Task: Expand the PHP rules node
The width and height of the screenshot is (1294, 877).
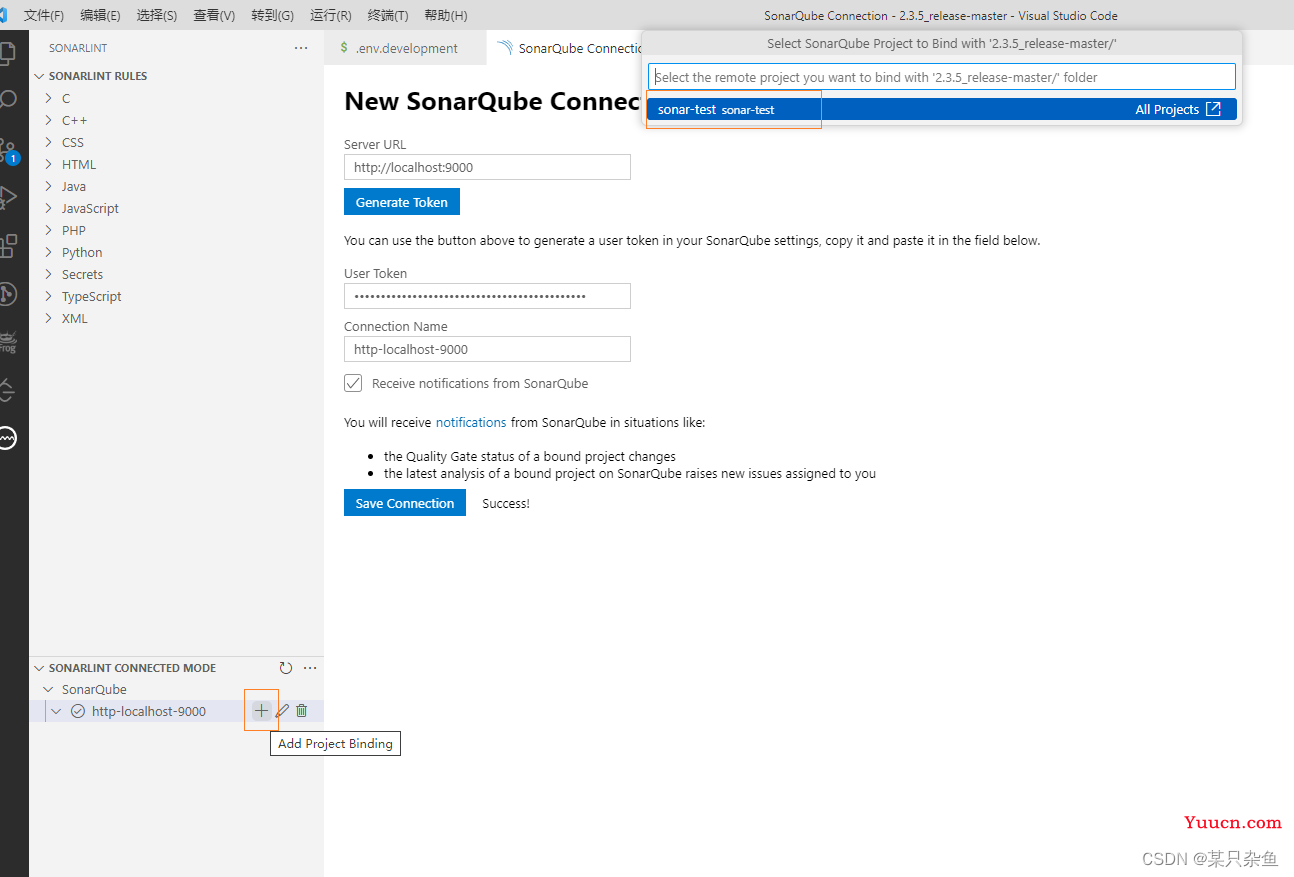Action: [48, 230]
